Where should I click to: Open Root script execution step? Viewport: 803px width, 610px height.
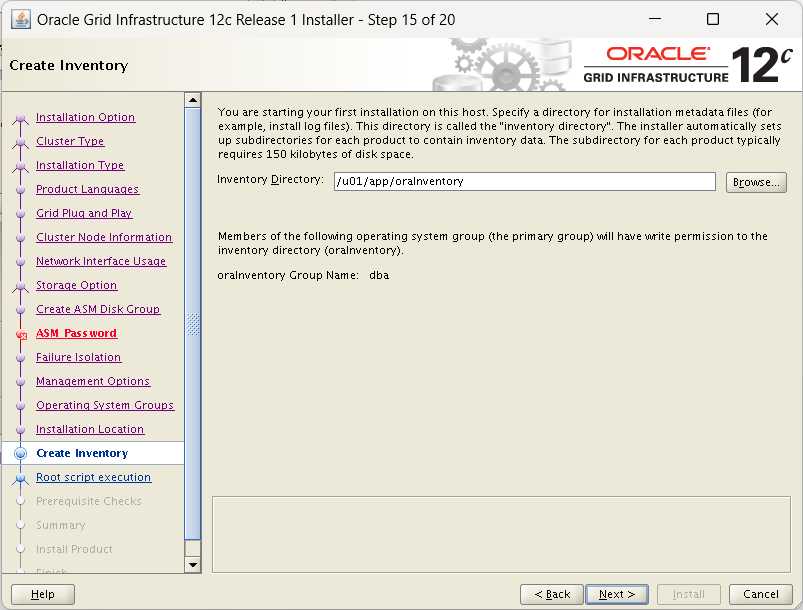[x=94, y=477]
